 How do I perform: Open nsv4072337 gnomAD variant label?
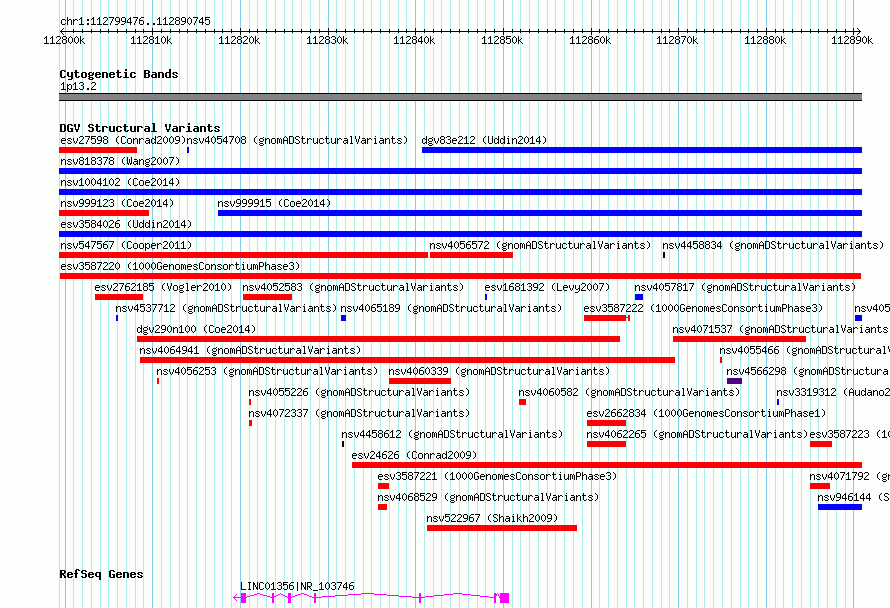(359, 413)
